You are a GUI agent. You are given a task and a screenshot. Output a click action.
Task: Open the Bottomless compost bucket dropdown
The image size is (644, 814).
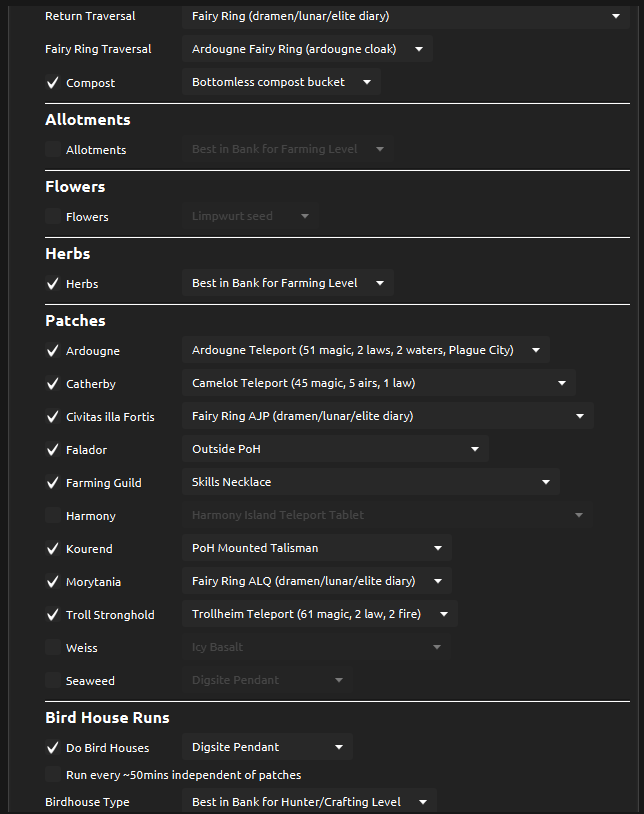pyautogui.click(x=281, y=82)
